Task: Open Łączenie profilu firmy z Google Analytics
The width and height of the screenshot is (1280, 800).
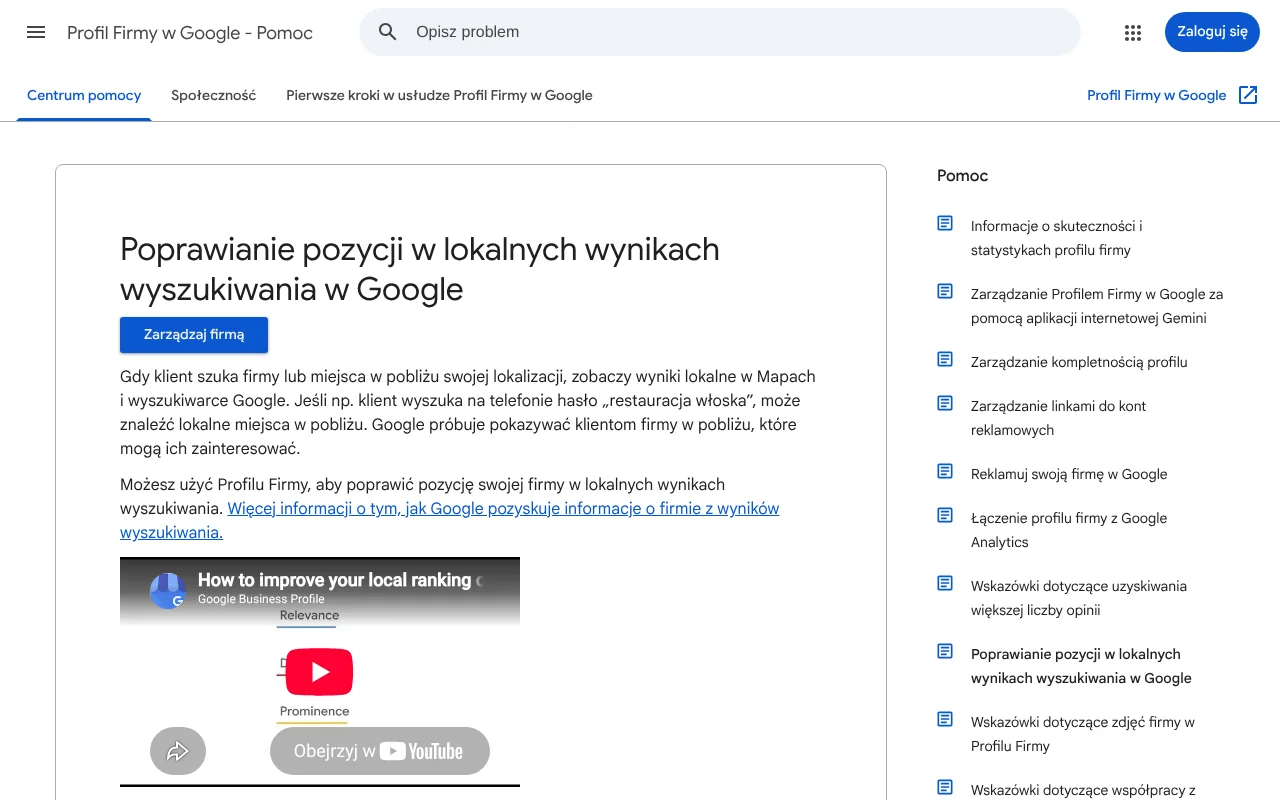Action: [x=1069, y=530]
